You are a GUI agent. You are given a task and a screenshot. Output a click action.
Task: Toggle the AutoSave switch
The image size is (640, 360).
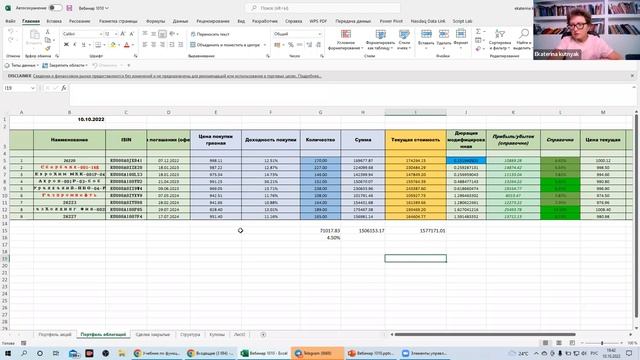55,8
